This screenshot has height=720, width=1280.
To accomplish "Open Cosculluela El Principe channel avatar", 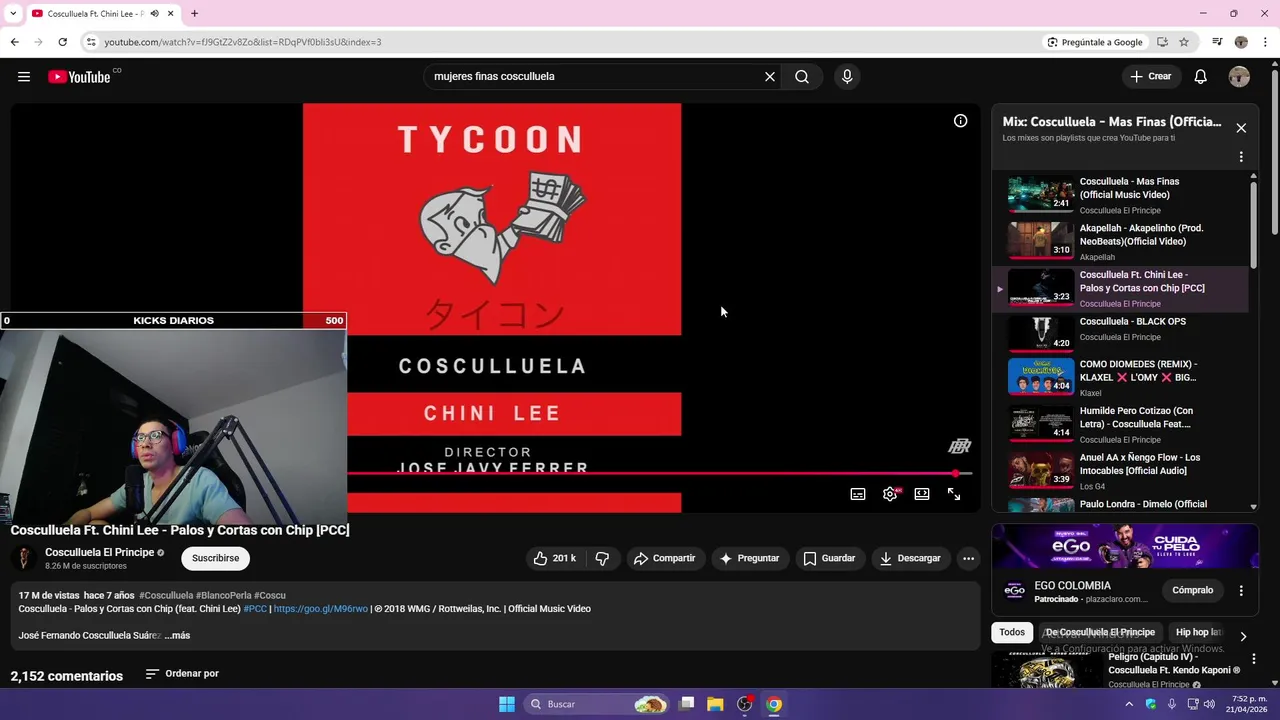I will [x=23, y=558].
